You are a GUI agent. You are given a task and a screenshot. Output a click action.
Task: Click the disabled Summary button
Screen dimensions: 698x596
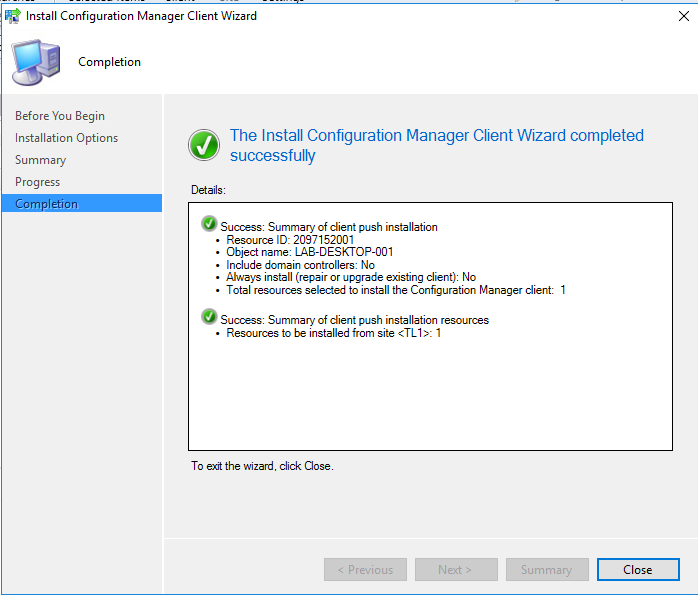(x=547, y=569)
